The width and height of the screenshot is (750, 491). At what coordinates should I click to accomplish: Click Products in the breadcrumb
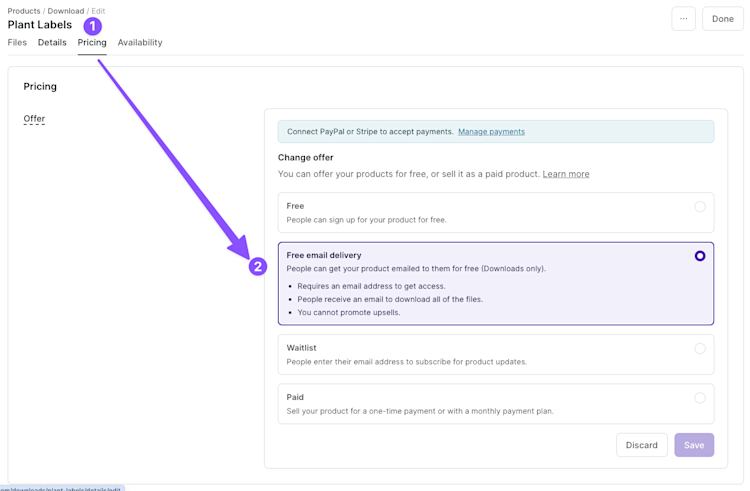tap(24, 11)
